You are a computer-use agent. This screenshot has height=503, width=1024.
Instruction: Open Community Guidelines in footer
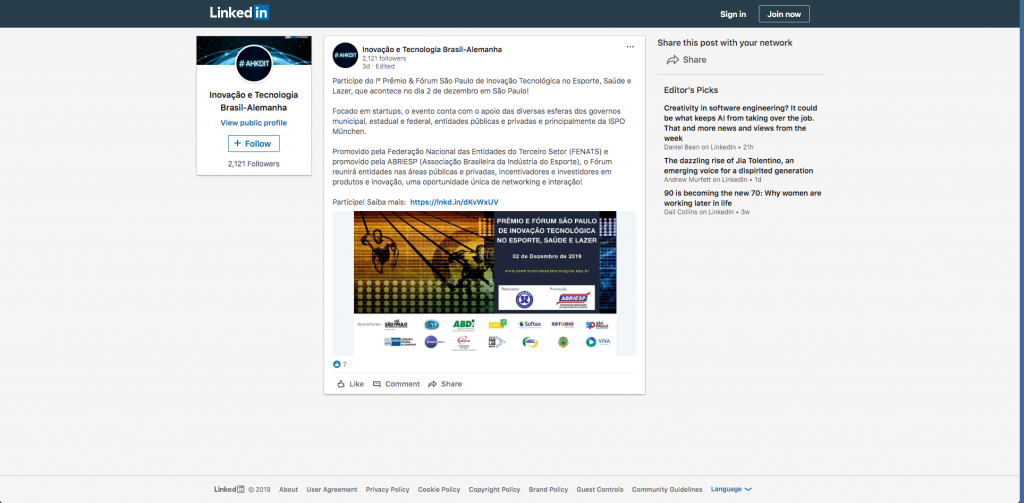tap(667, 489)
